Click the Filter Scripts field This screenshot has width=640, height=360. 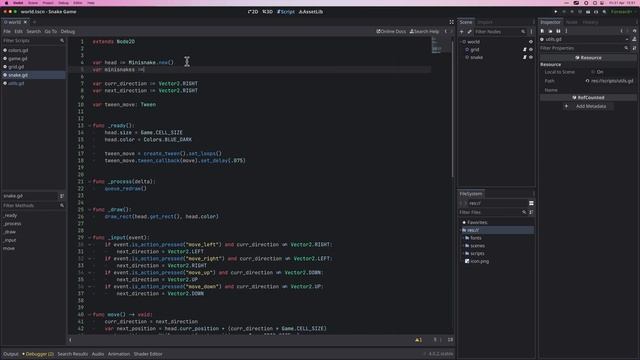pos(33,40)
